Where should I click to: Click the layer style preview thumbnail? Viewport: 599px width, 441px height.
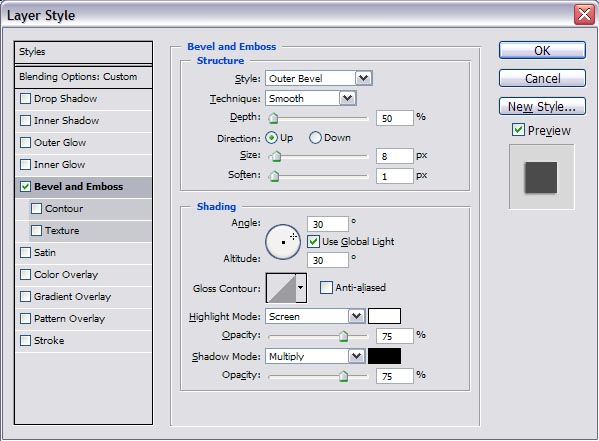[x=541, y=177]
